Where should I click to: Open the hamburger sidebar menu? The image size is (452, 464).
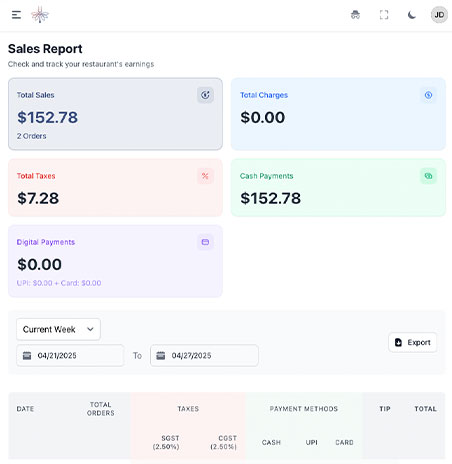tap(16, 15)
